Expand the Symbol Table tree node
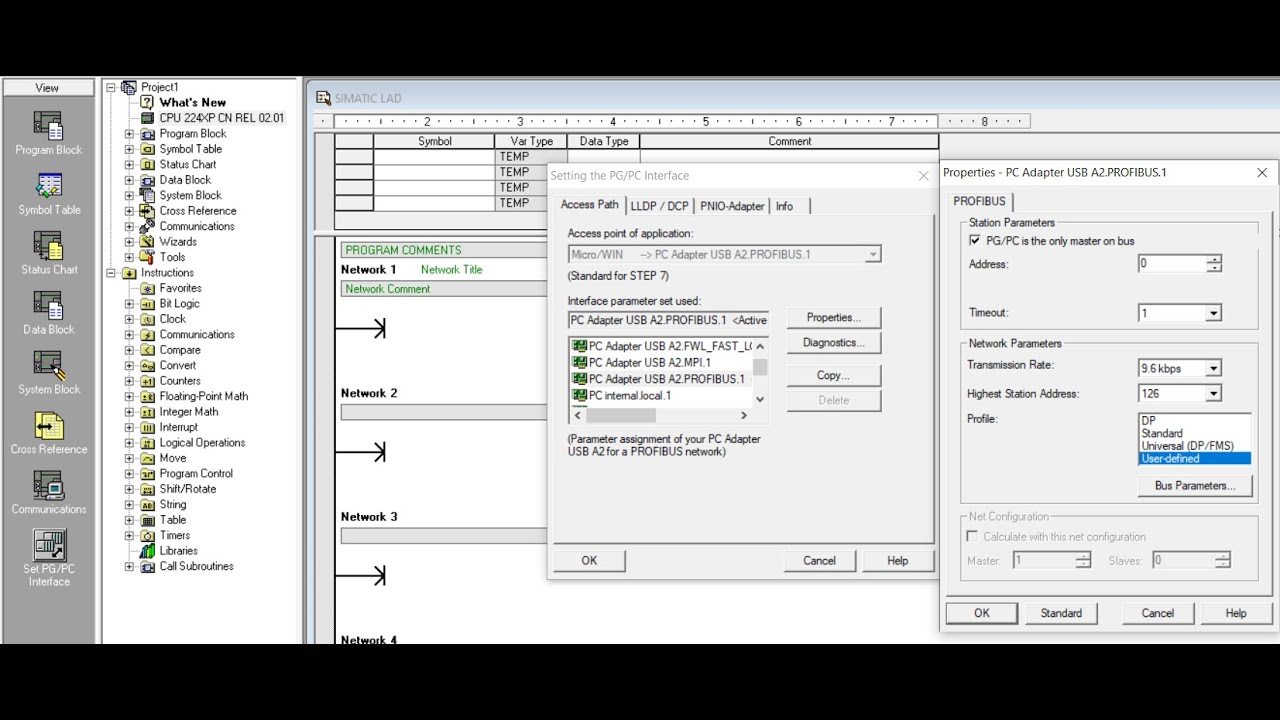The image size is (1280, 720). click(129, 149)
